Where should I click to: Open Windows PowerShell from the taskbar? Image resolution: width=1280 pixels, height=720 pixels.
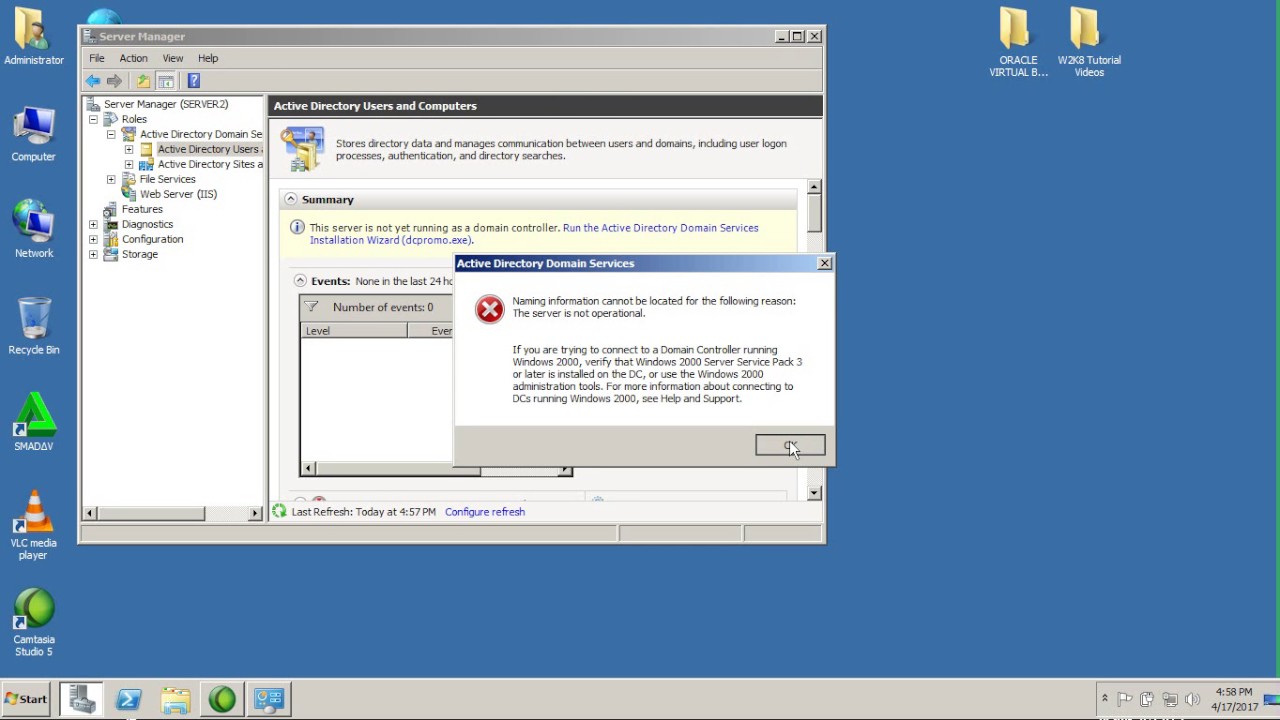click(x=129, y=699)
